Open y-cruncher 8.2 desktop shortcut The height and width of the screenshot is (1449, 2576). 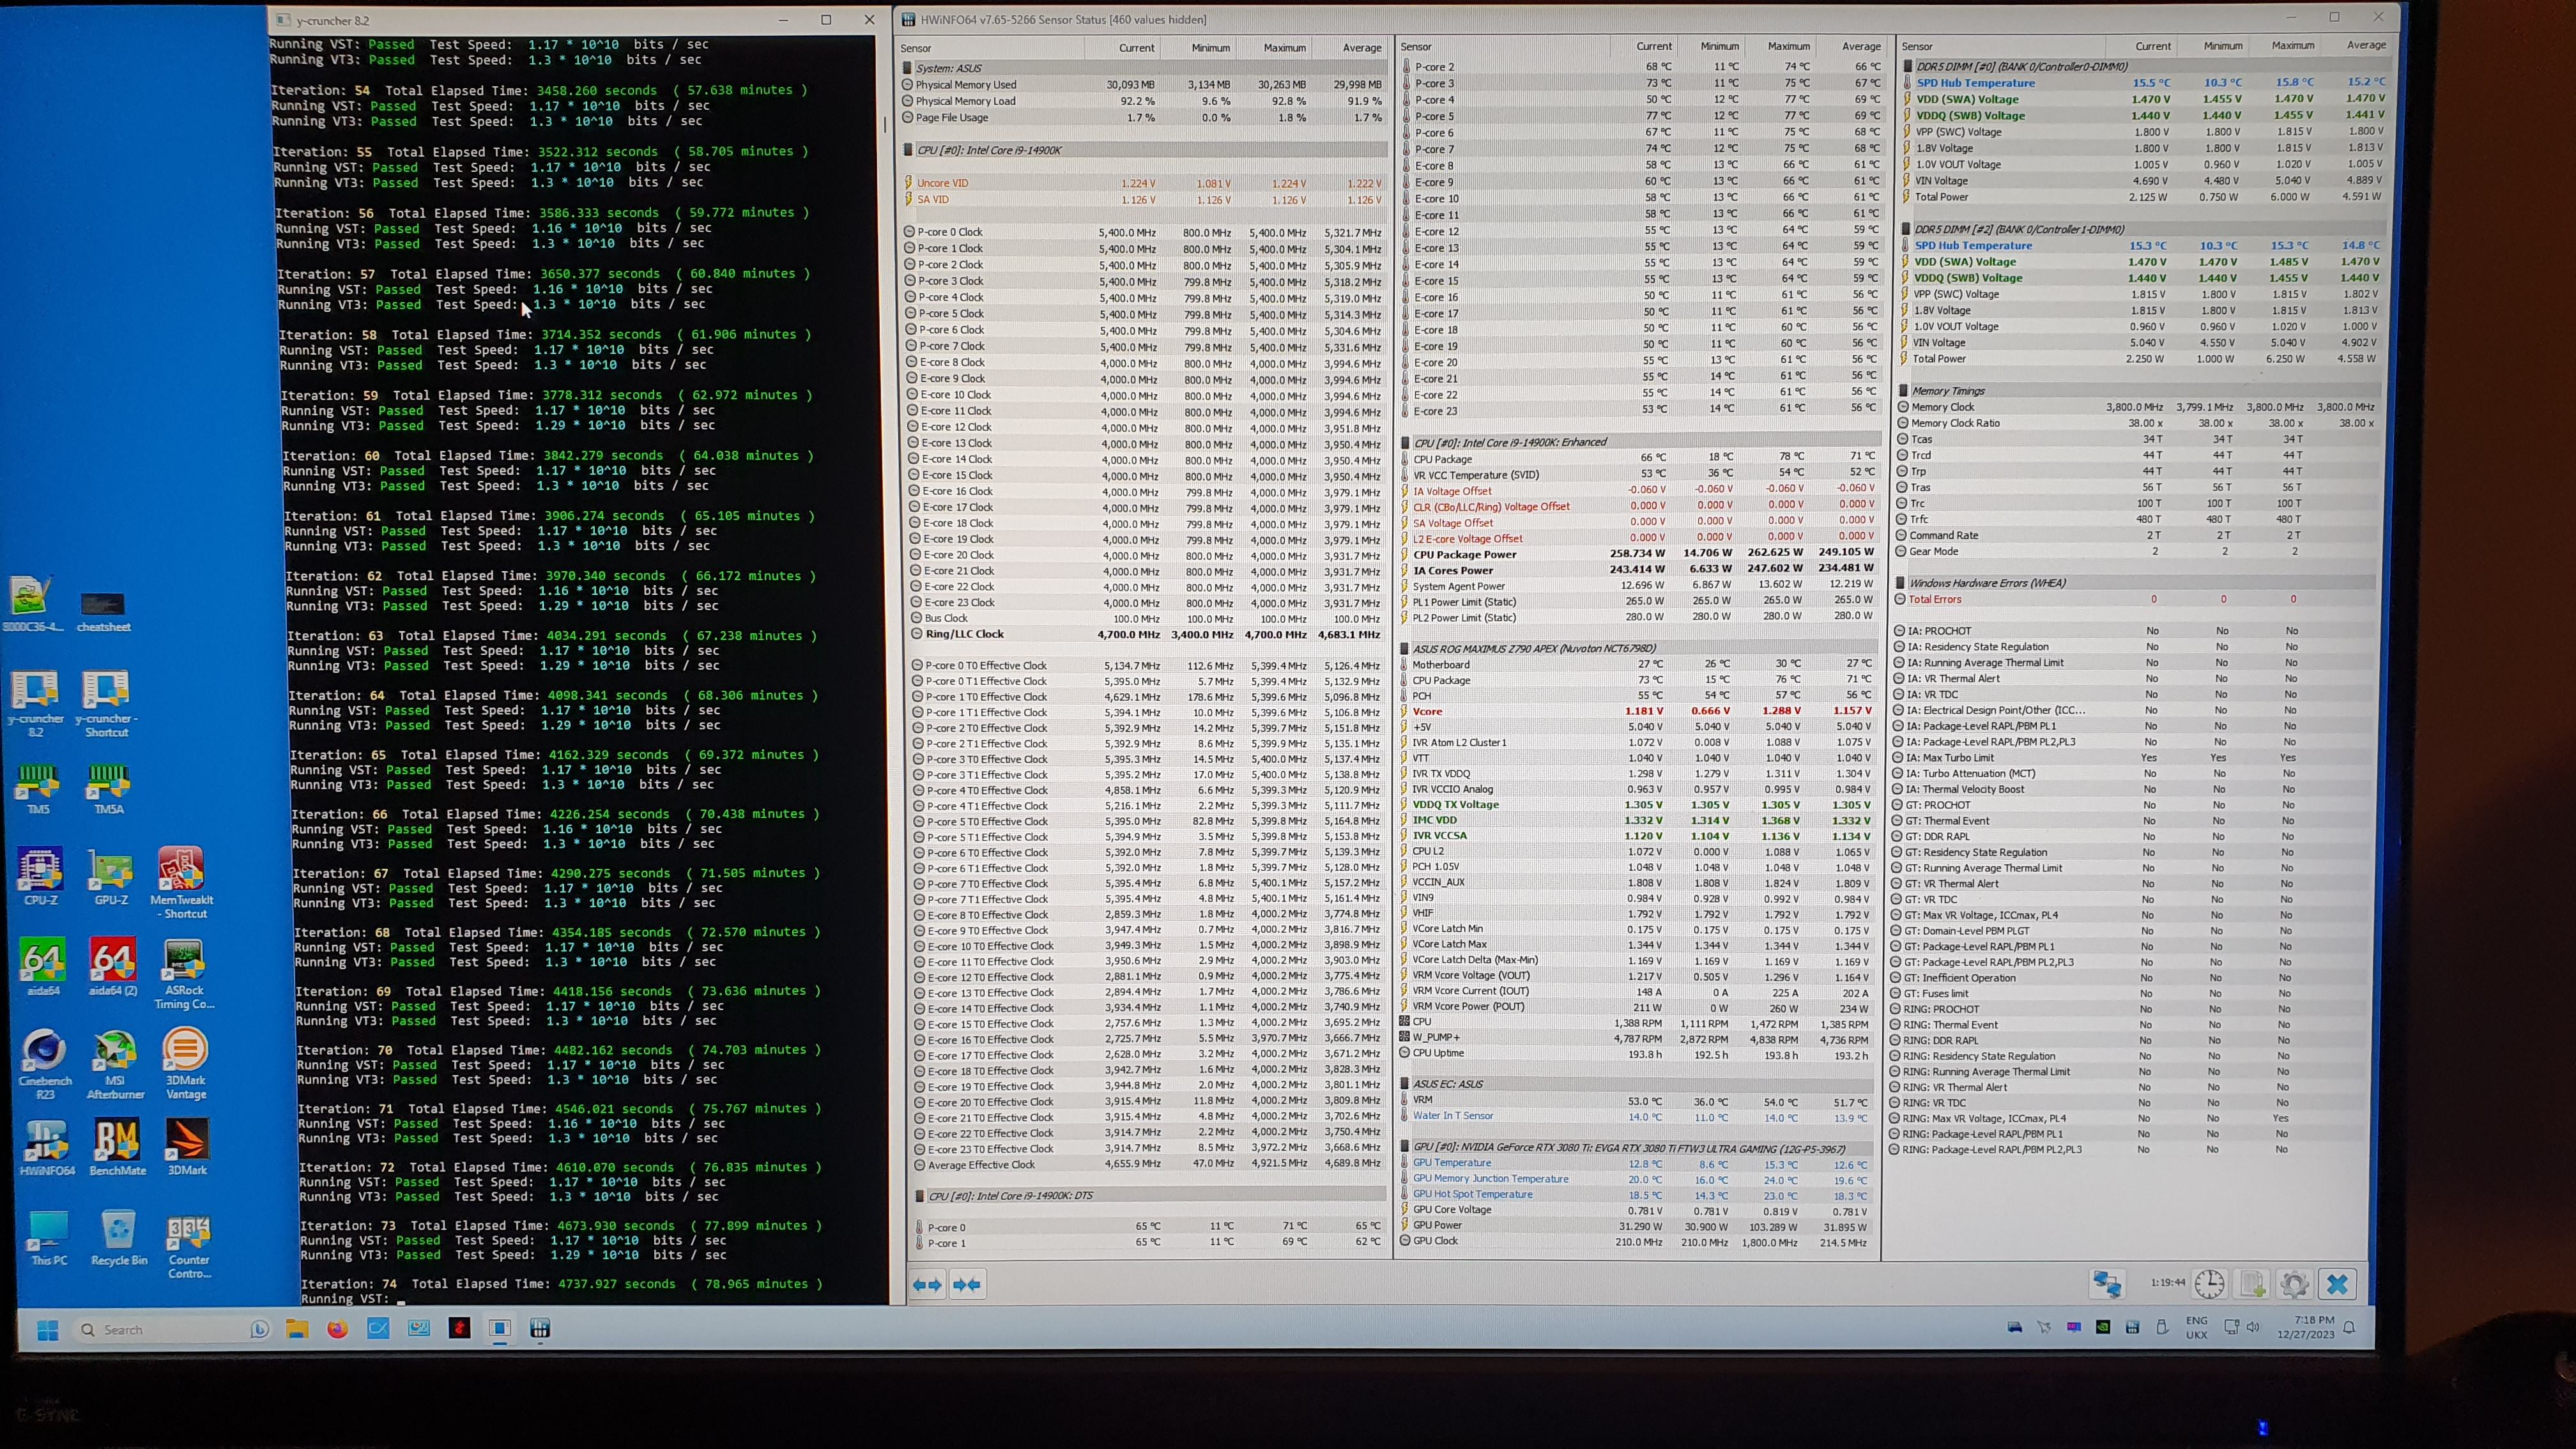(x=36, y=702)
